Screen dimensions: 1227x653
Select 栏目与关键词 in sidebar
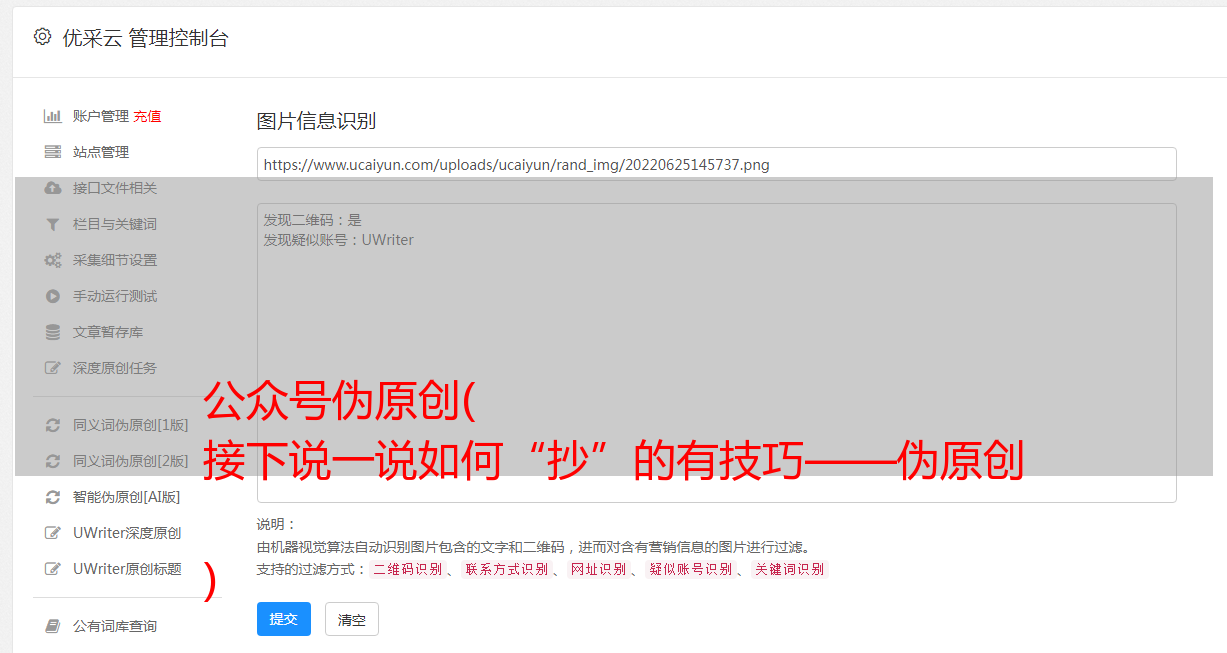115,224
